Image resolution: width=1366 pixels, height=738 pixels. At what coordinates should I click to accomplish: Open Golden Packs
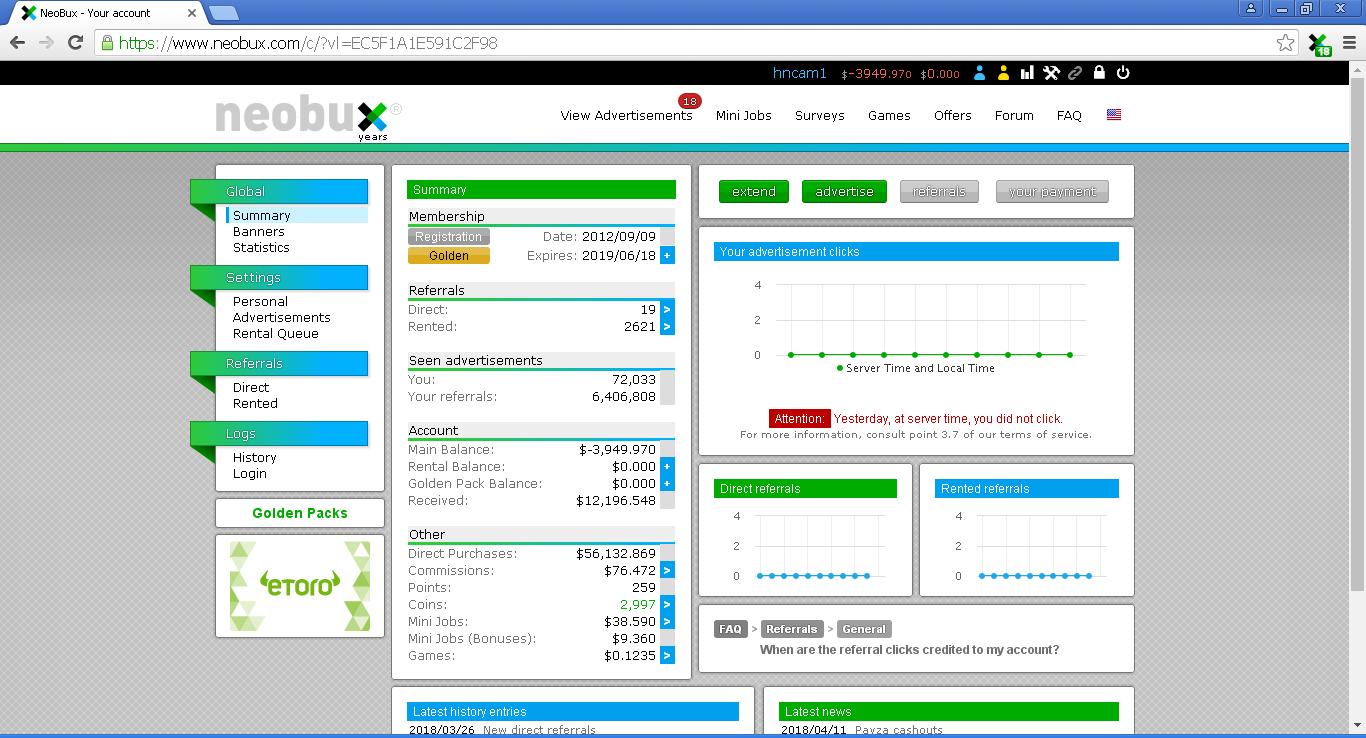click(x=300, y=513)
